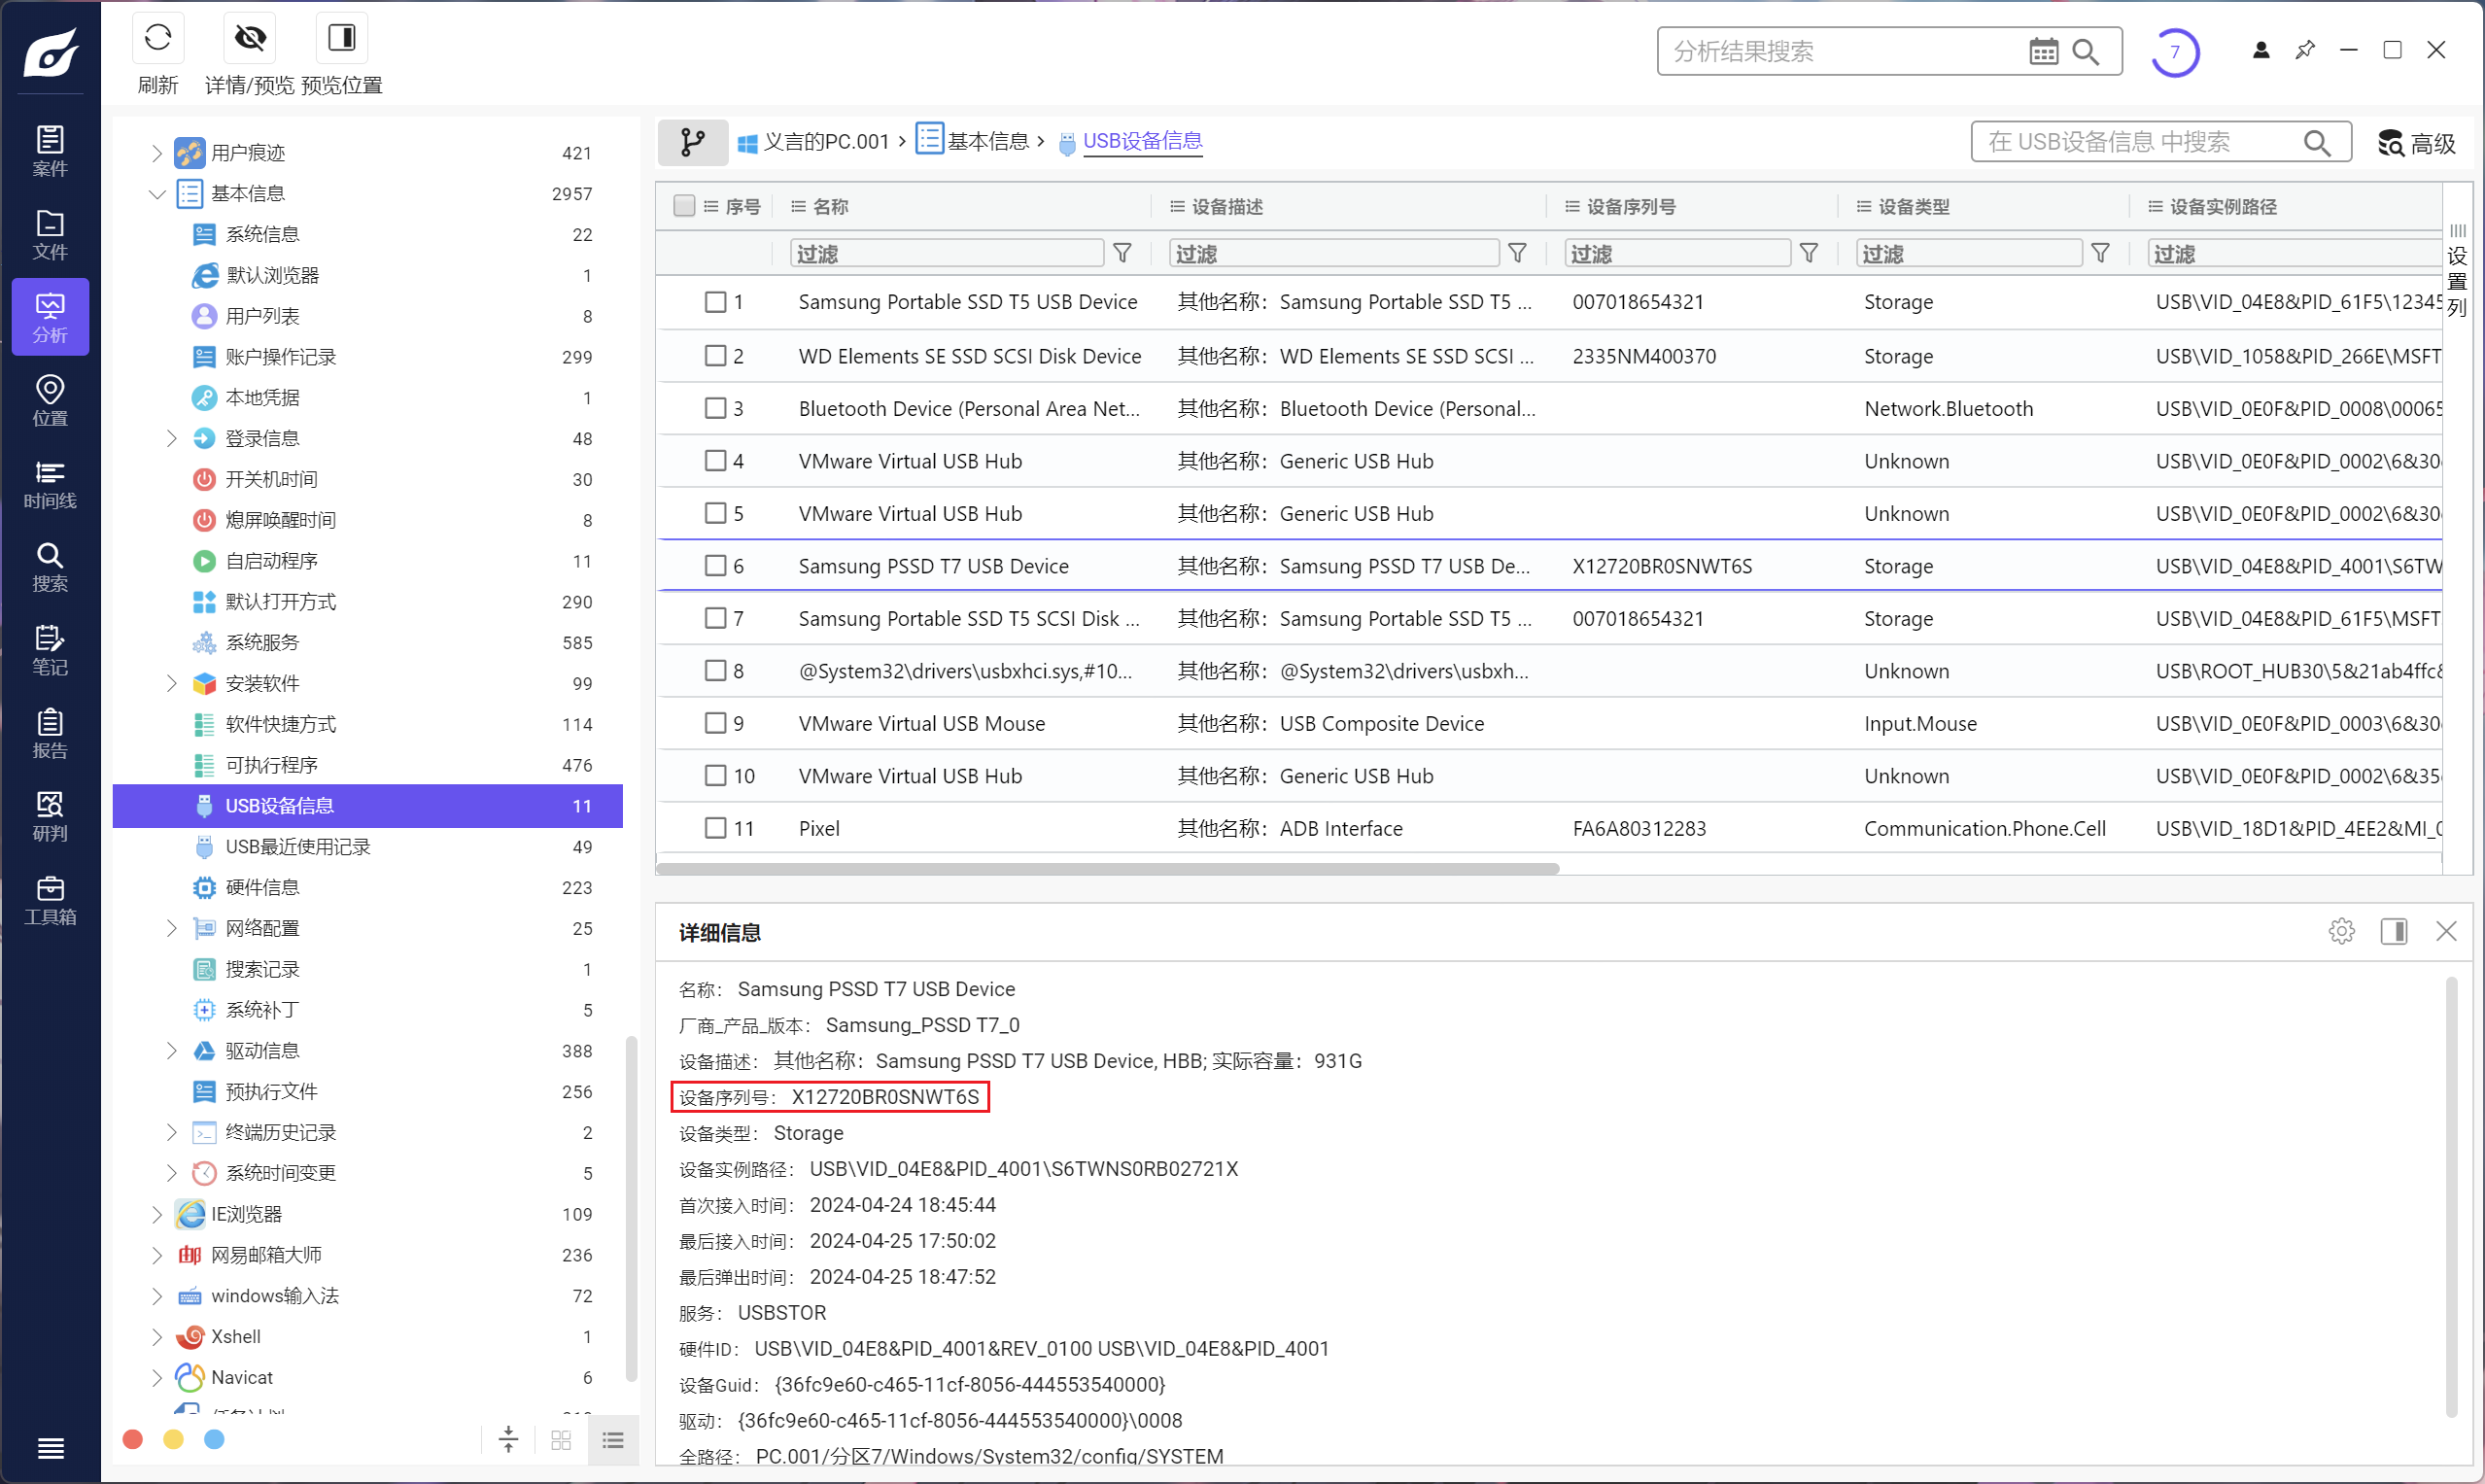Viewport: 2485px width, 1484px height.
Task: Toggle the 详情/预览 eye icon
Action: [250, 38]
